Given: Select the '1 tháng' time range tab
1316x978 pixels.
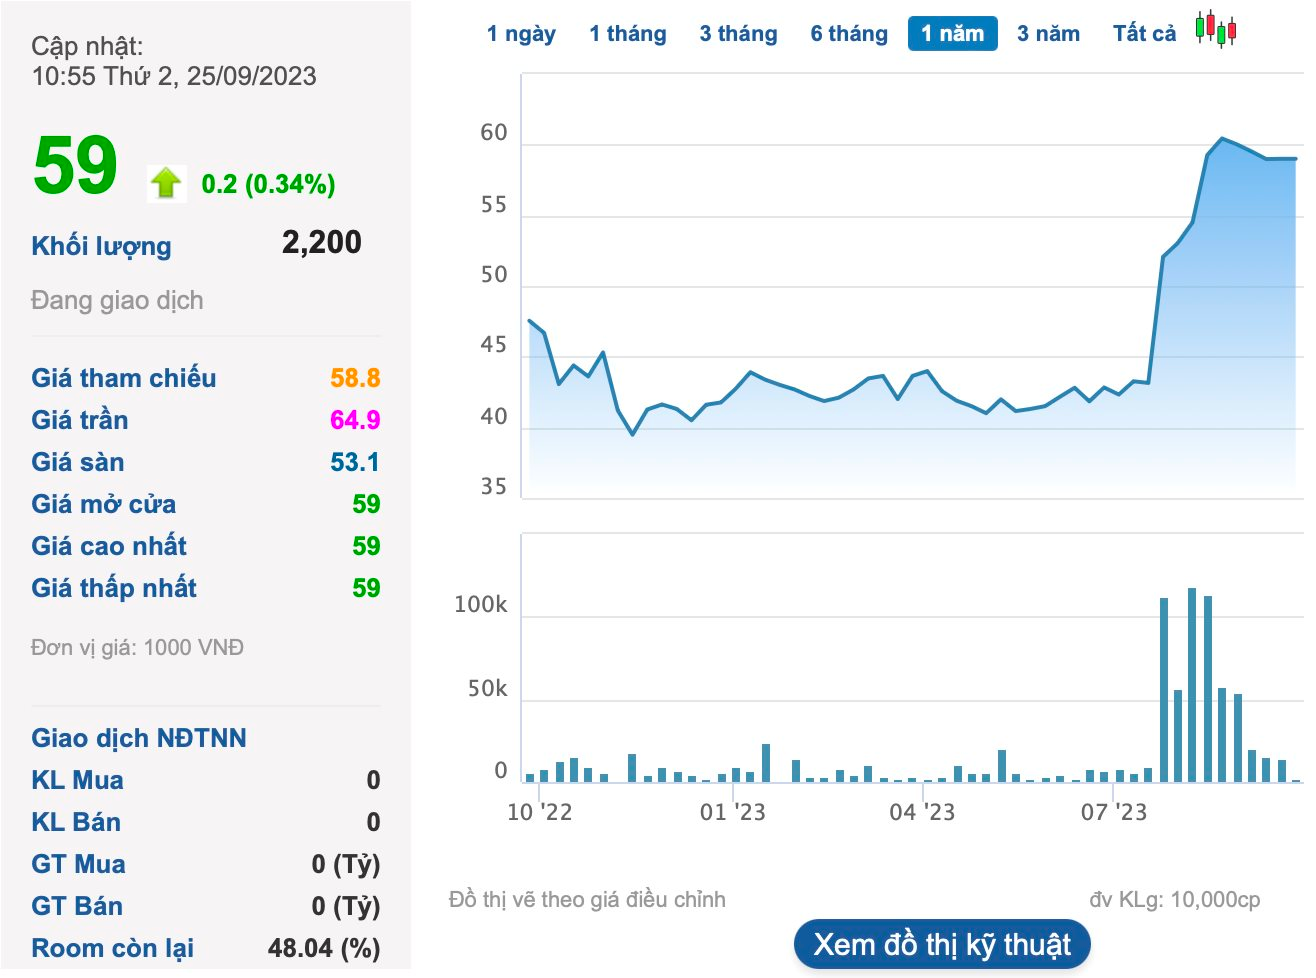Looking at the screenshot, I should tap(628, 34).
